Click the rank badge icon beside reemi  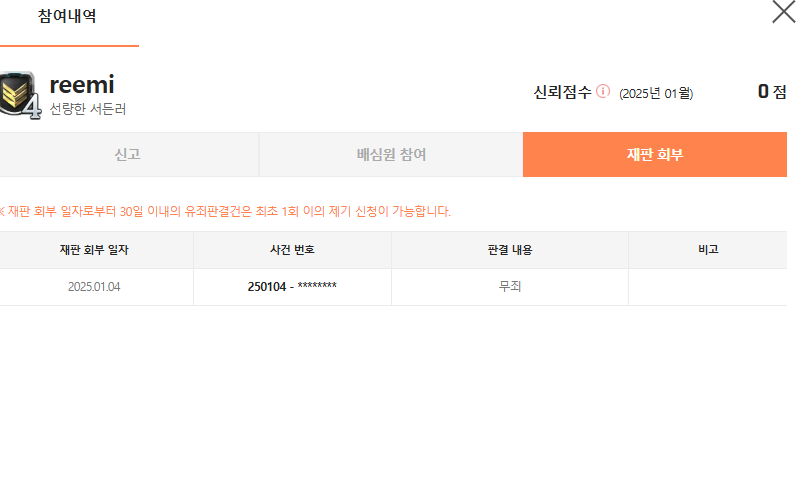point(20,96)
